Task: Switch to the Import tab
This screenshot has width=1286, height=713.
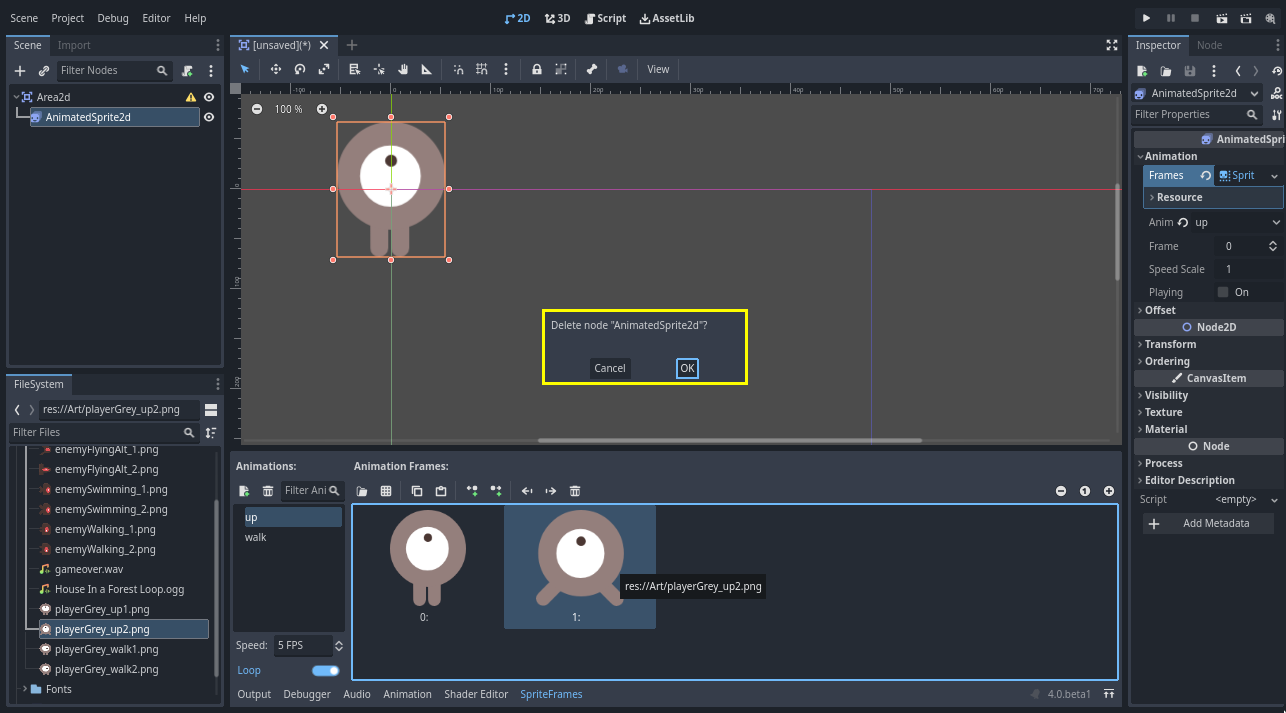Action: (74, 45)
